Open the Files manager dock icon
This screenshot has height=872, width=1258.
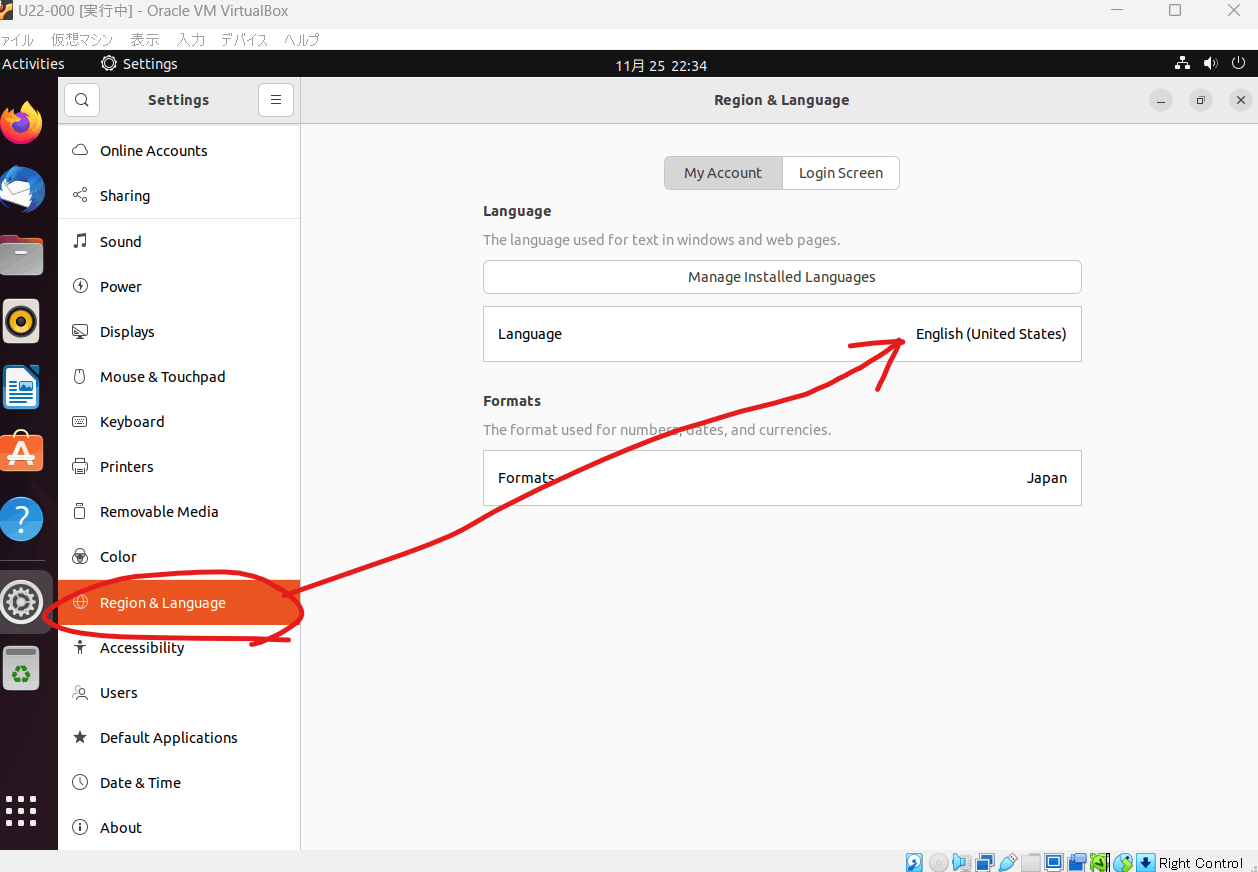(x=21, y=256)
